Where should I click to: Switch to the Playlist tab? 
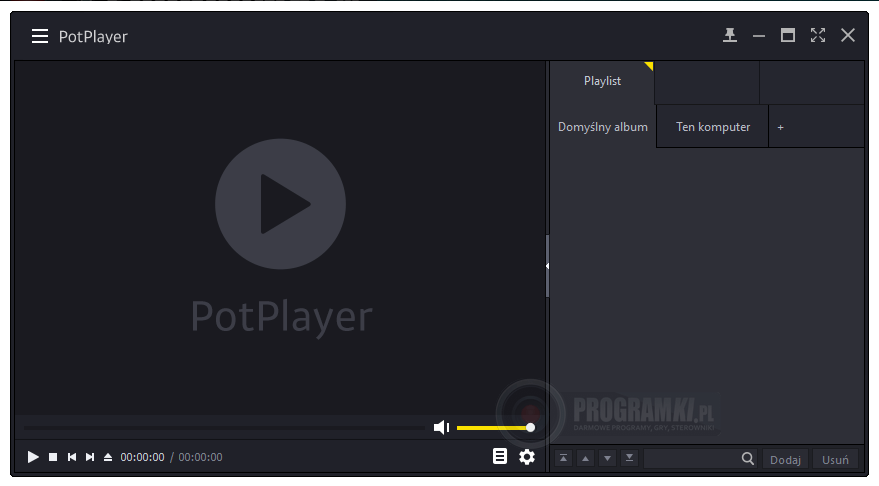tap(602, 81)
